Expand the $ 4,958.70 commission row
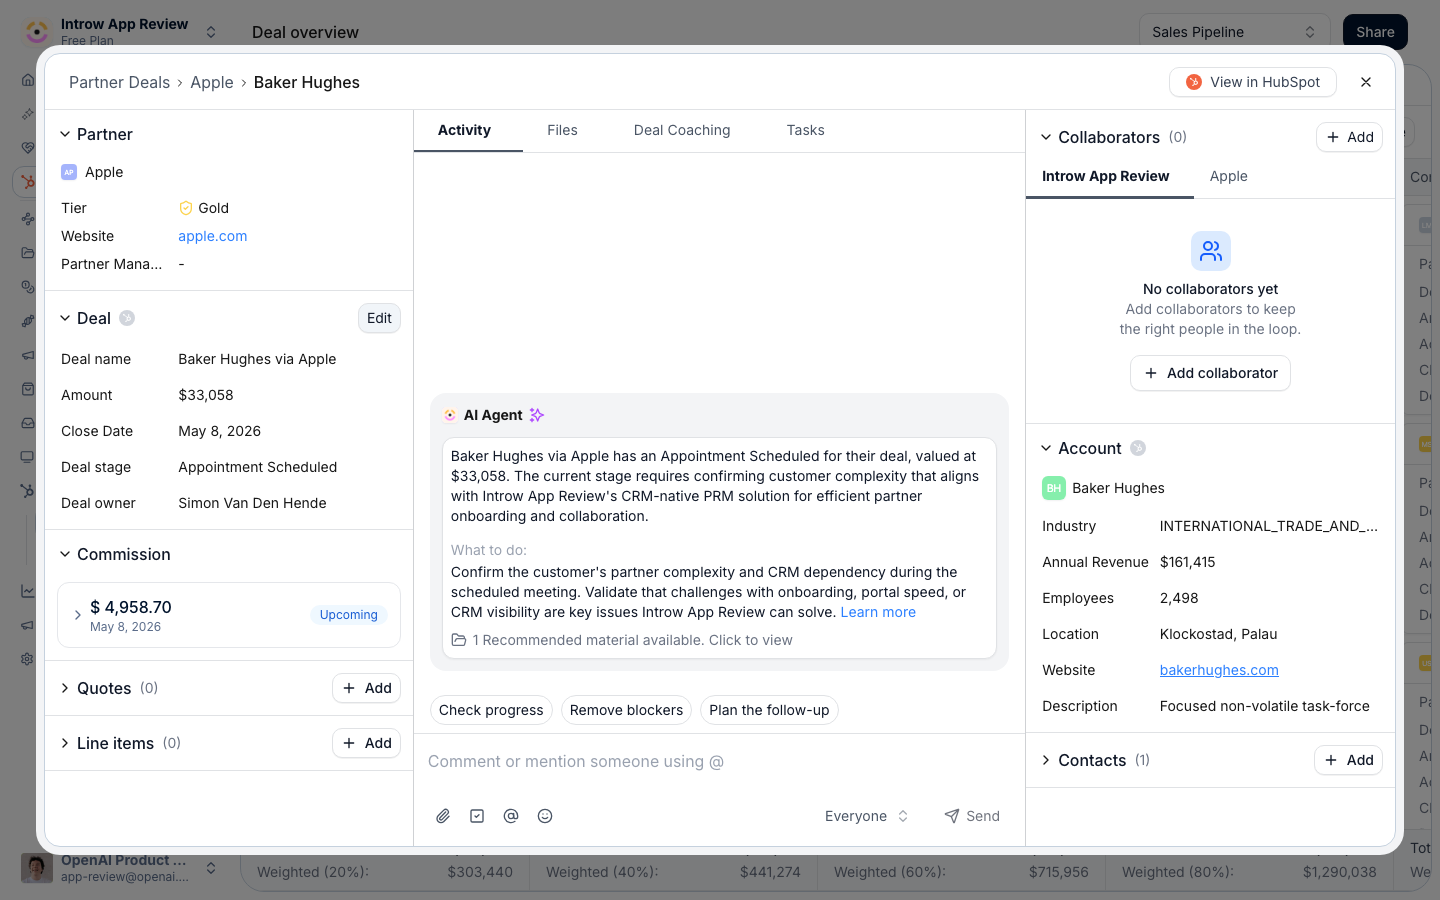 pos(78,615)
